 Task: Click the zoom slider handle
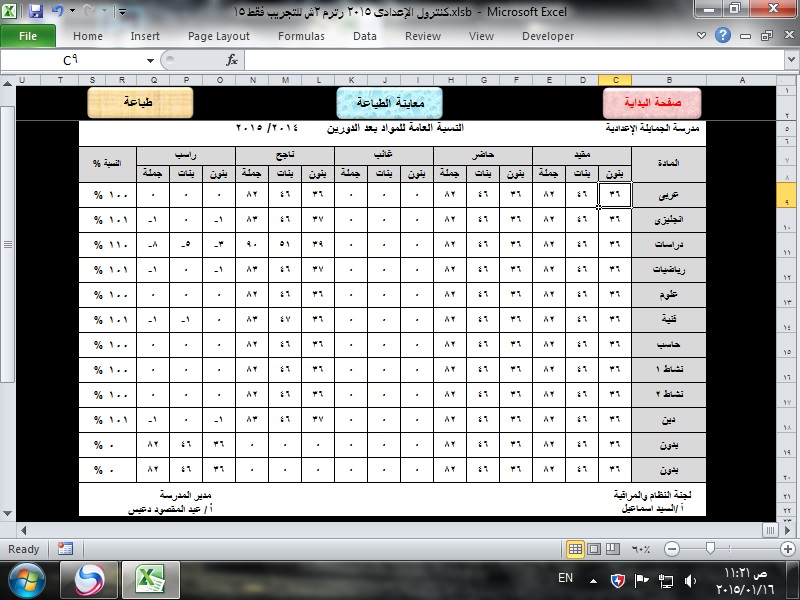tap(710, 549)
